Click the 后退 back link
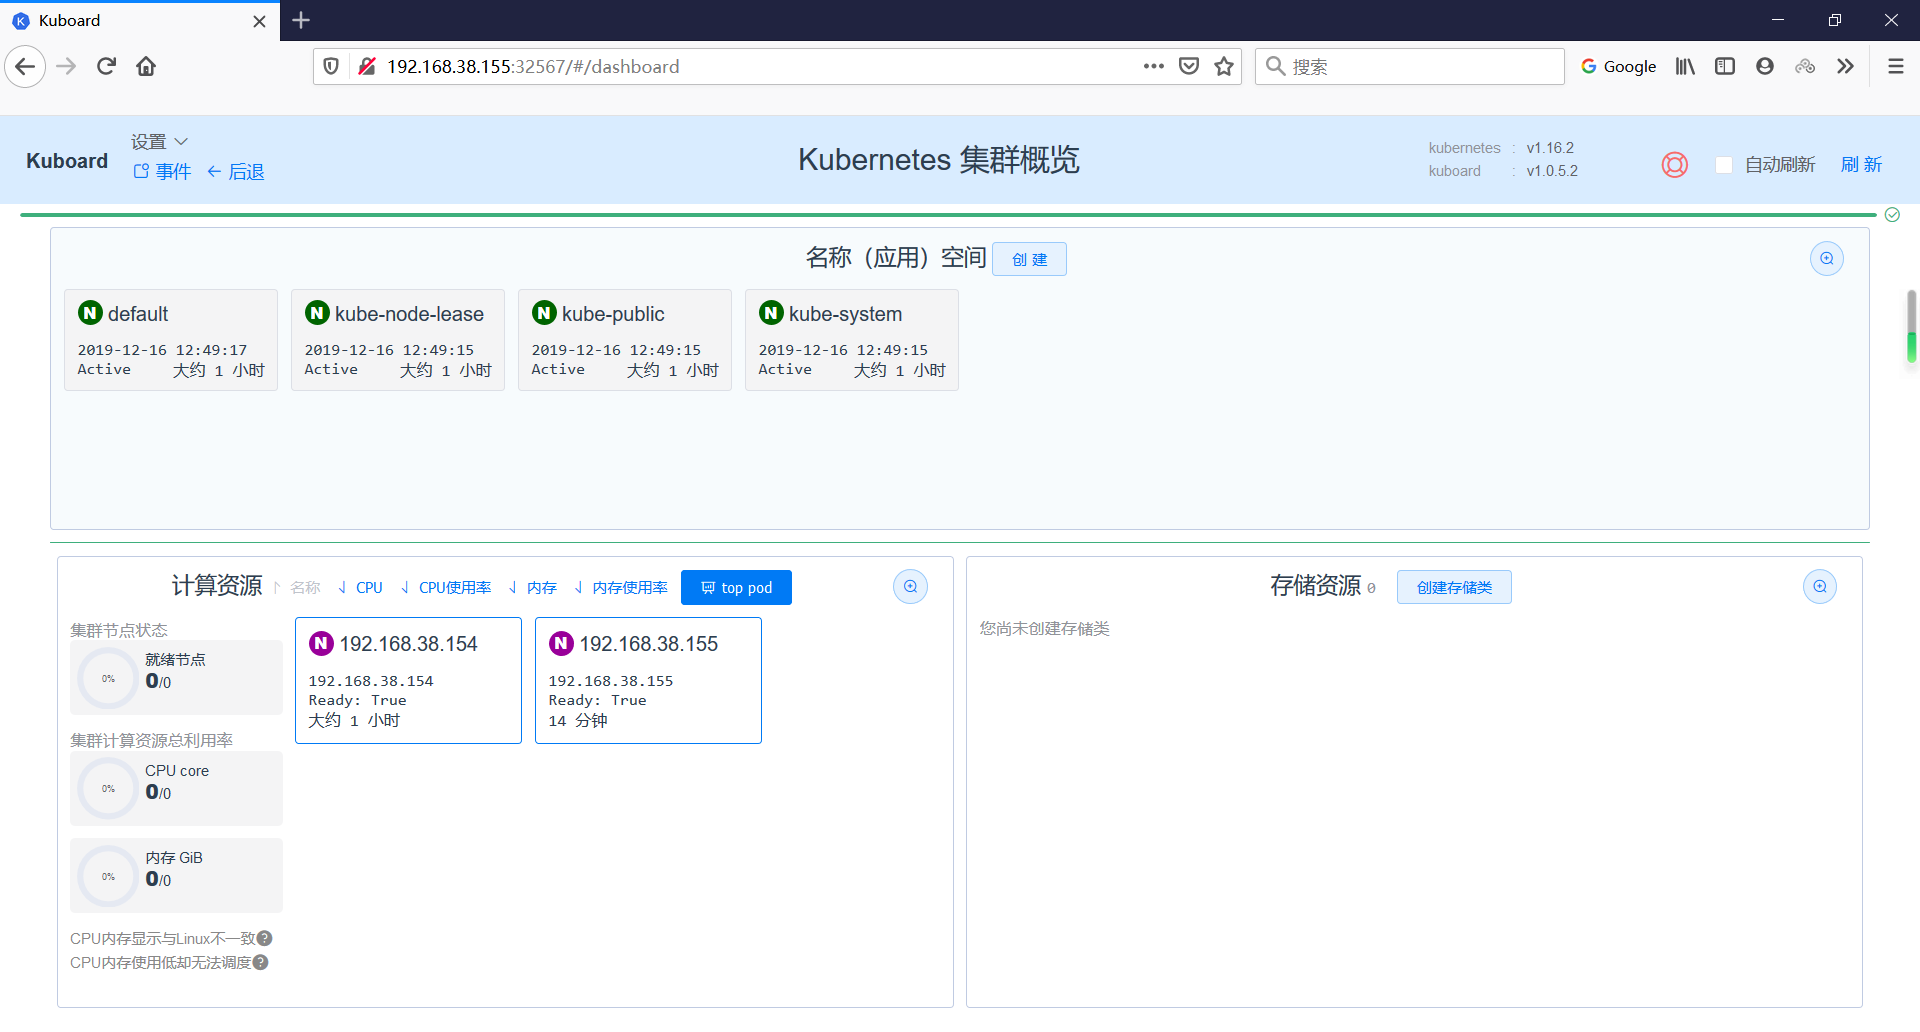 click(x=236, y=172)
